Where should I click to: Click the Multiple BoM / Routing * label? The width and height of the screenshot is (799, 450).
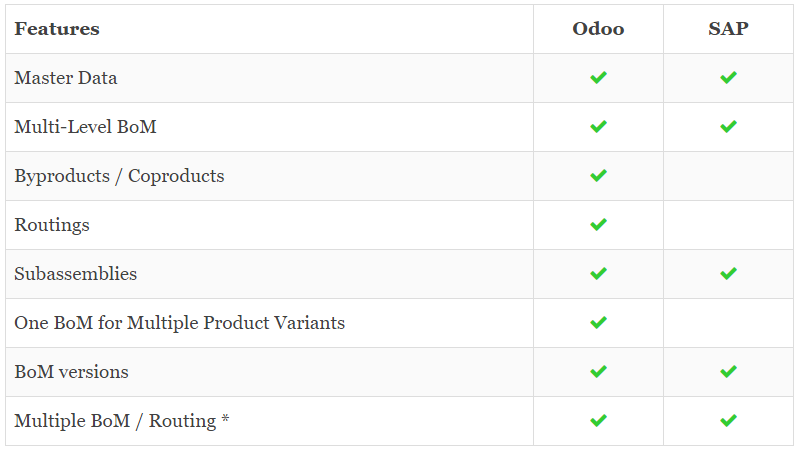point(122,421)
